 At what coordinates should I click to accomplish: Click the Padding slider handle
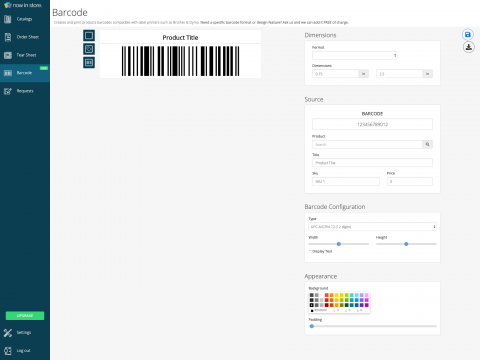[x=312, y=326]
